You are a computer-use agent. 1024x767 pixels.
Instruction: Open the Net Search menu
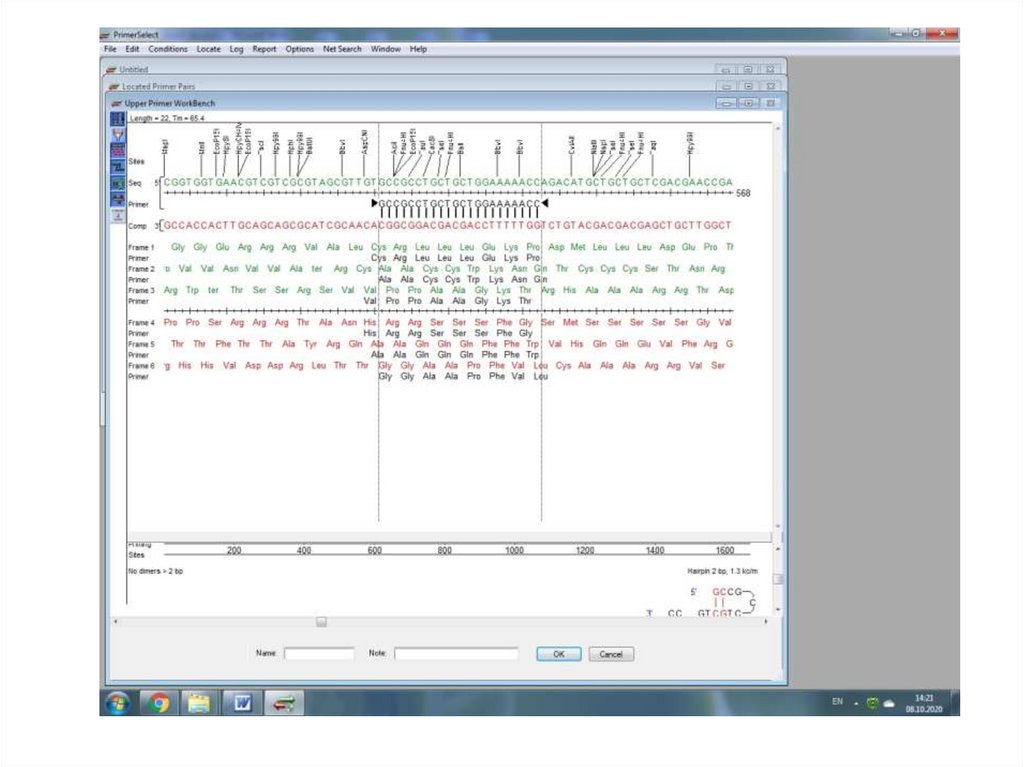[342, 49]
